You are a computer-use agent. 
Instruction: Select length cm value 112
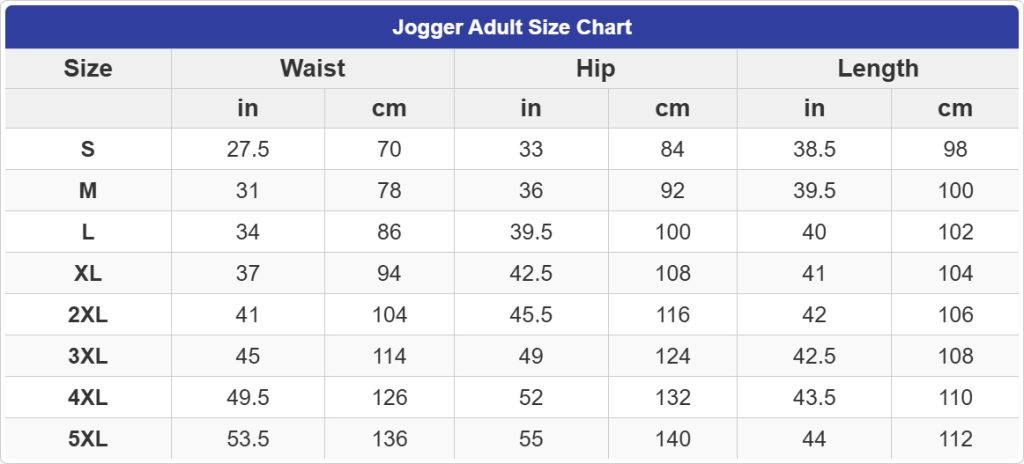click(x=955, y=438)
